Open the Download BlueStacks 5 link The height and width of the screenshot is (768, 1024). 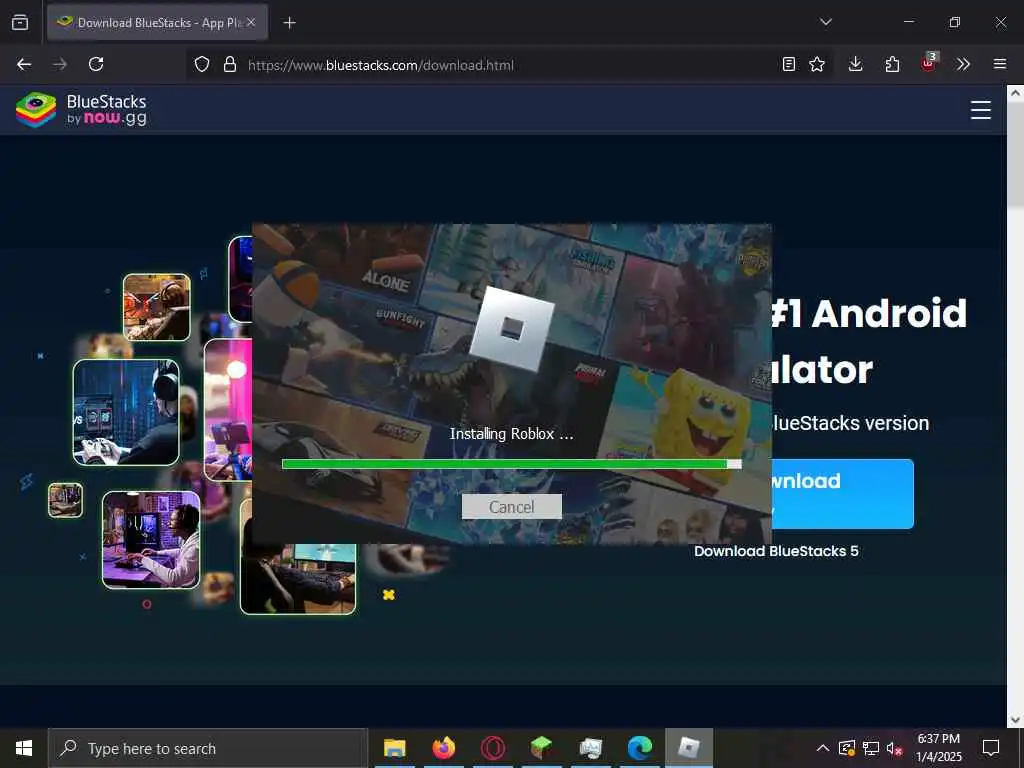776,551
